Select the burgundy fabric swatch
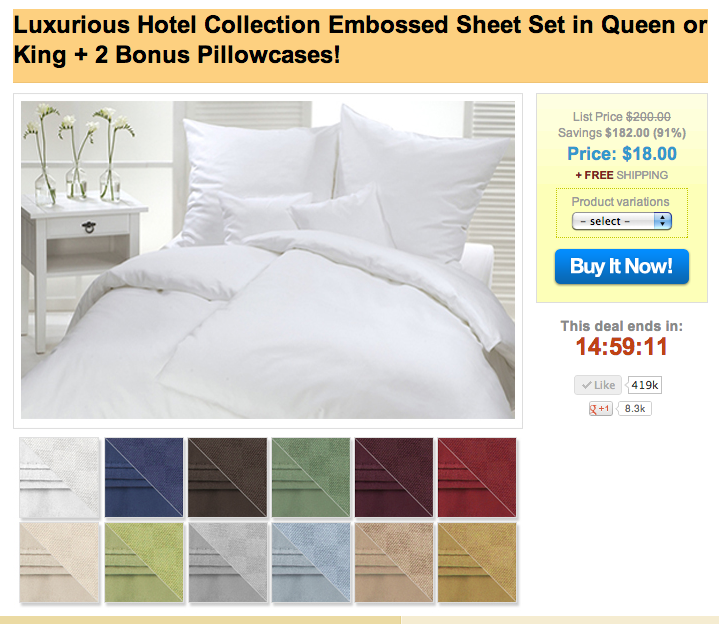Image resolution: width=719 pixels, height=624 pixels. (x=394, y=477)
